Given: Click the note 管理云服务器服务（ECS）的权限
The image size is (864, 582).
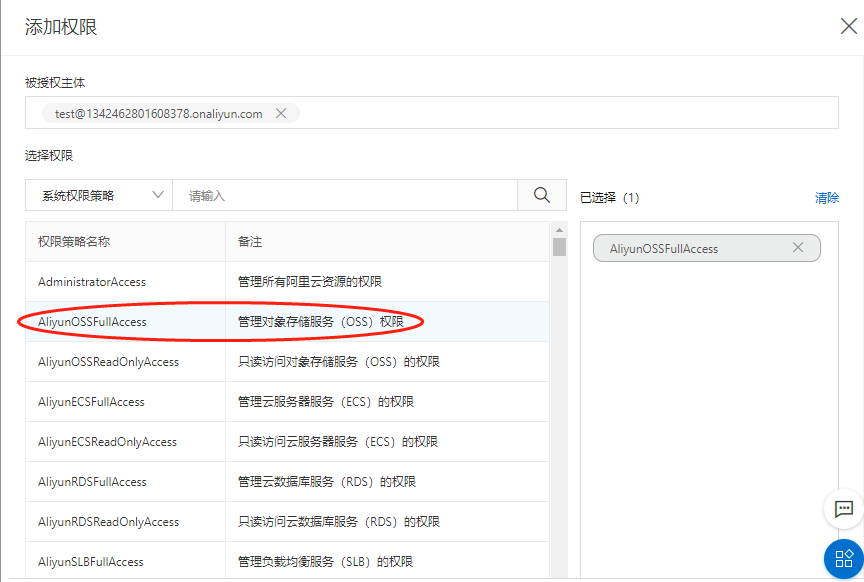Looking at the screenshot, I should (326, 402).
